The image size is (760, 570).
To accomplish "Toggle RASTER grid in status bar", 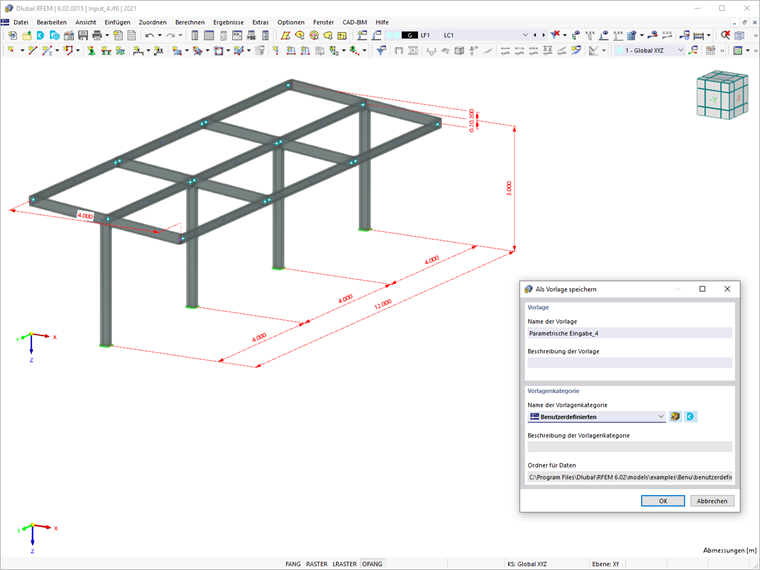I will [x=317, y=564].
